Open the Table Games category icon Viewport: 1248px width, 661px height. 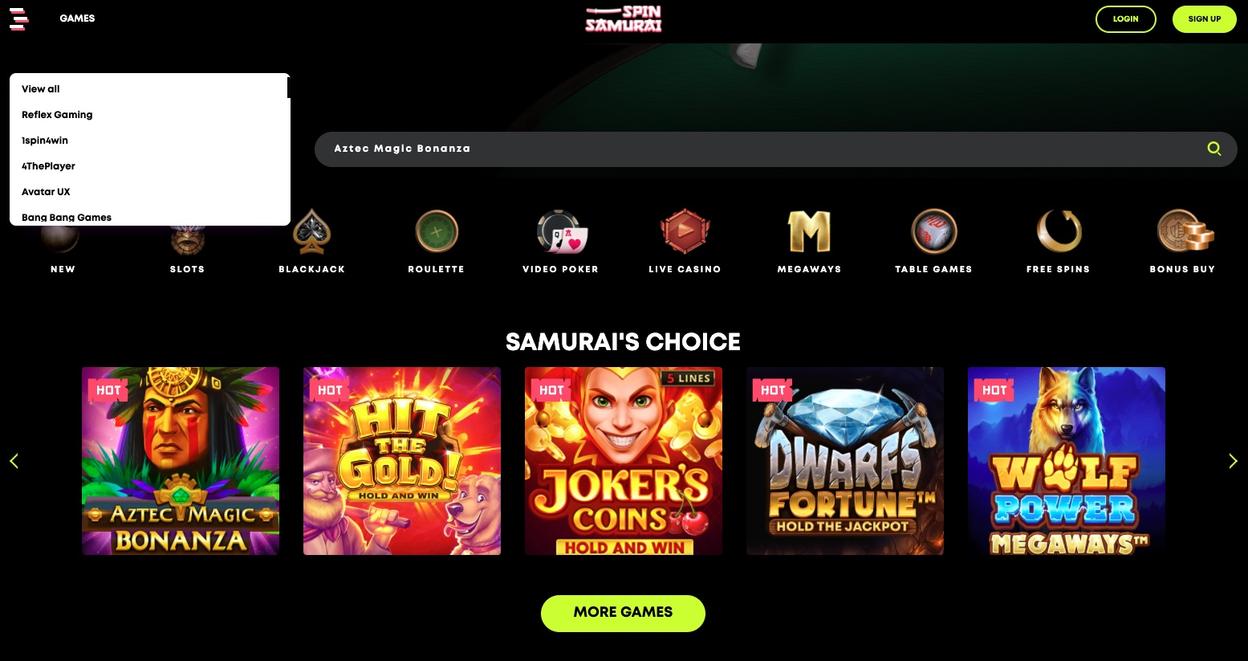[x=934, y=231]
